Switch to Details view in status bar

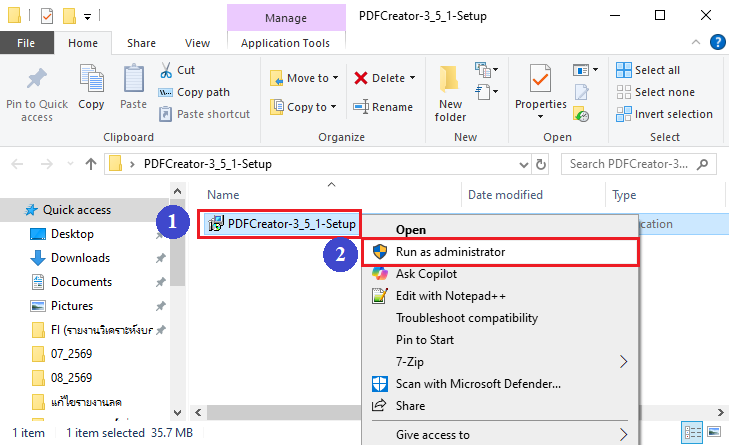(692, 433)
